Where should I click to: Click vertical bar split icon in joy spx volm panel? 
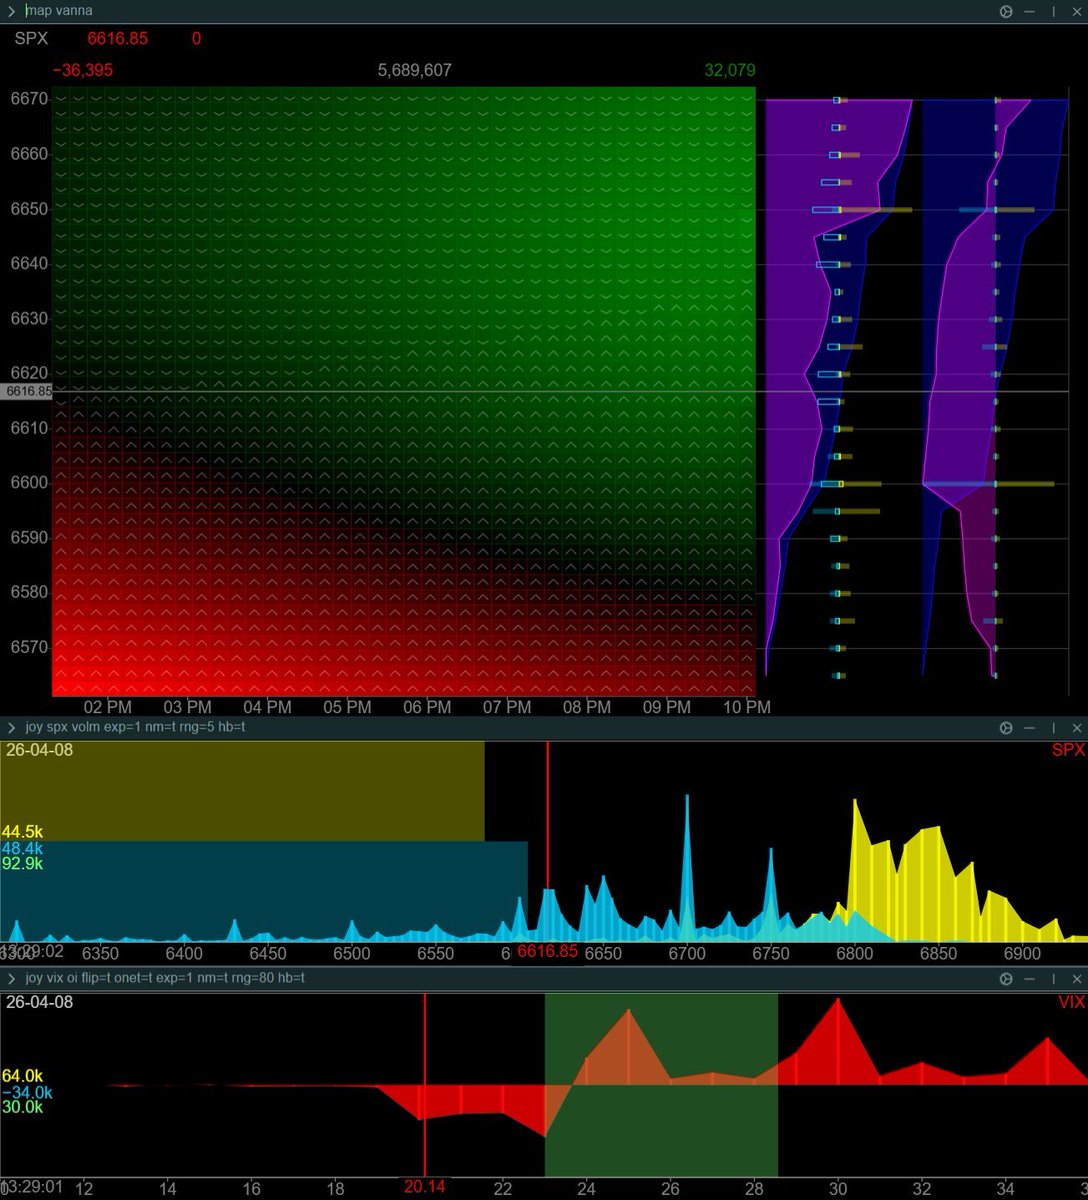(x=1053, y=728)
